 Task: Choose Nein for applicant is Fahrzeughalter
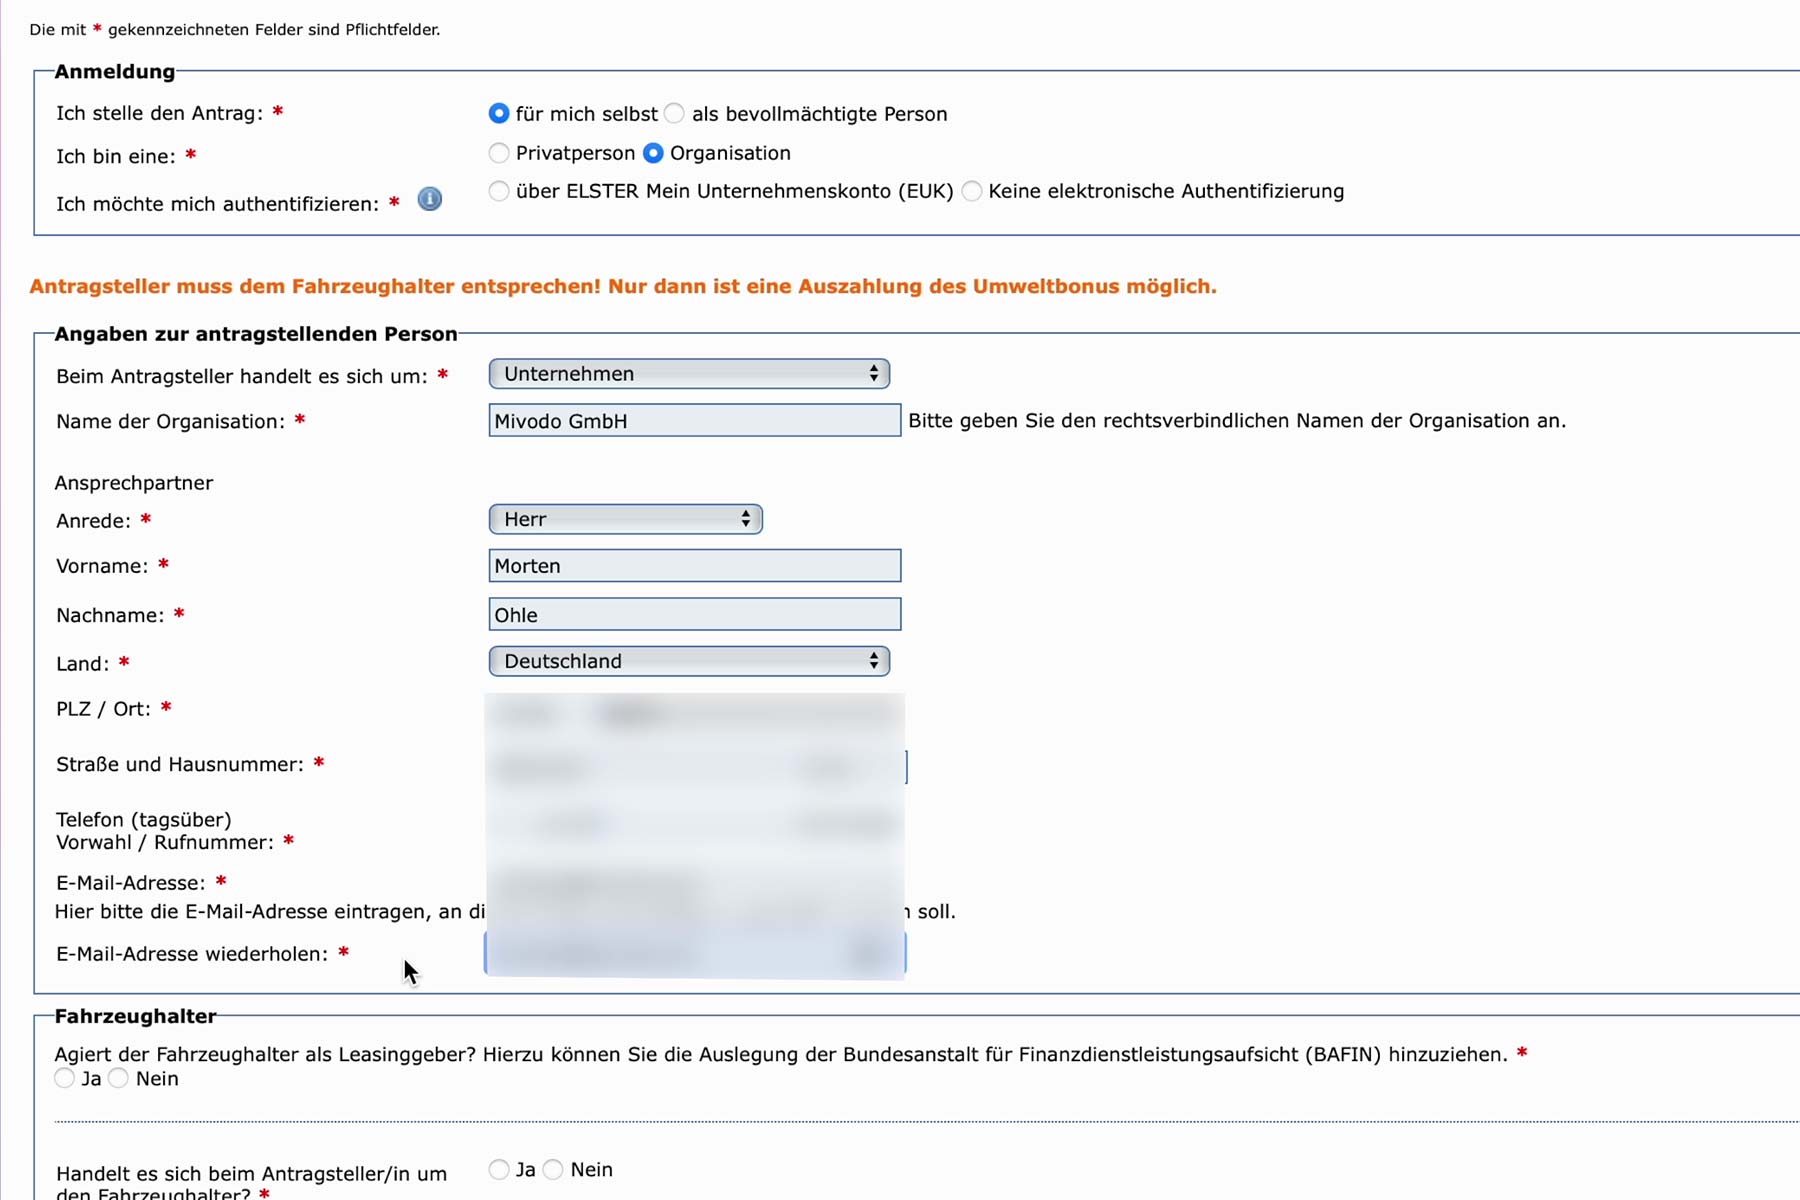pos(554,1169)
